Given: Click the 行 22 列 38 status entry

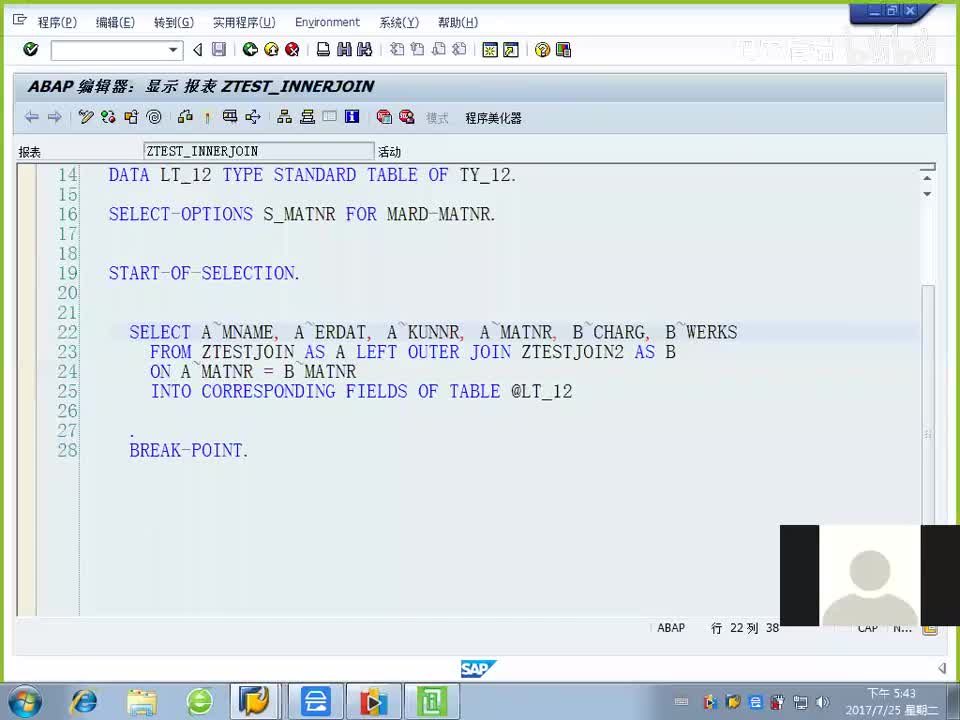Looking at the screenshot, I should coord(744,628).
